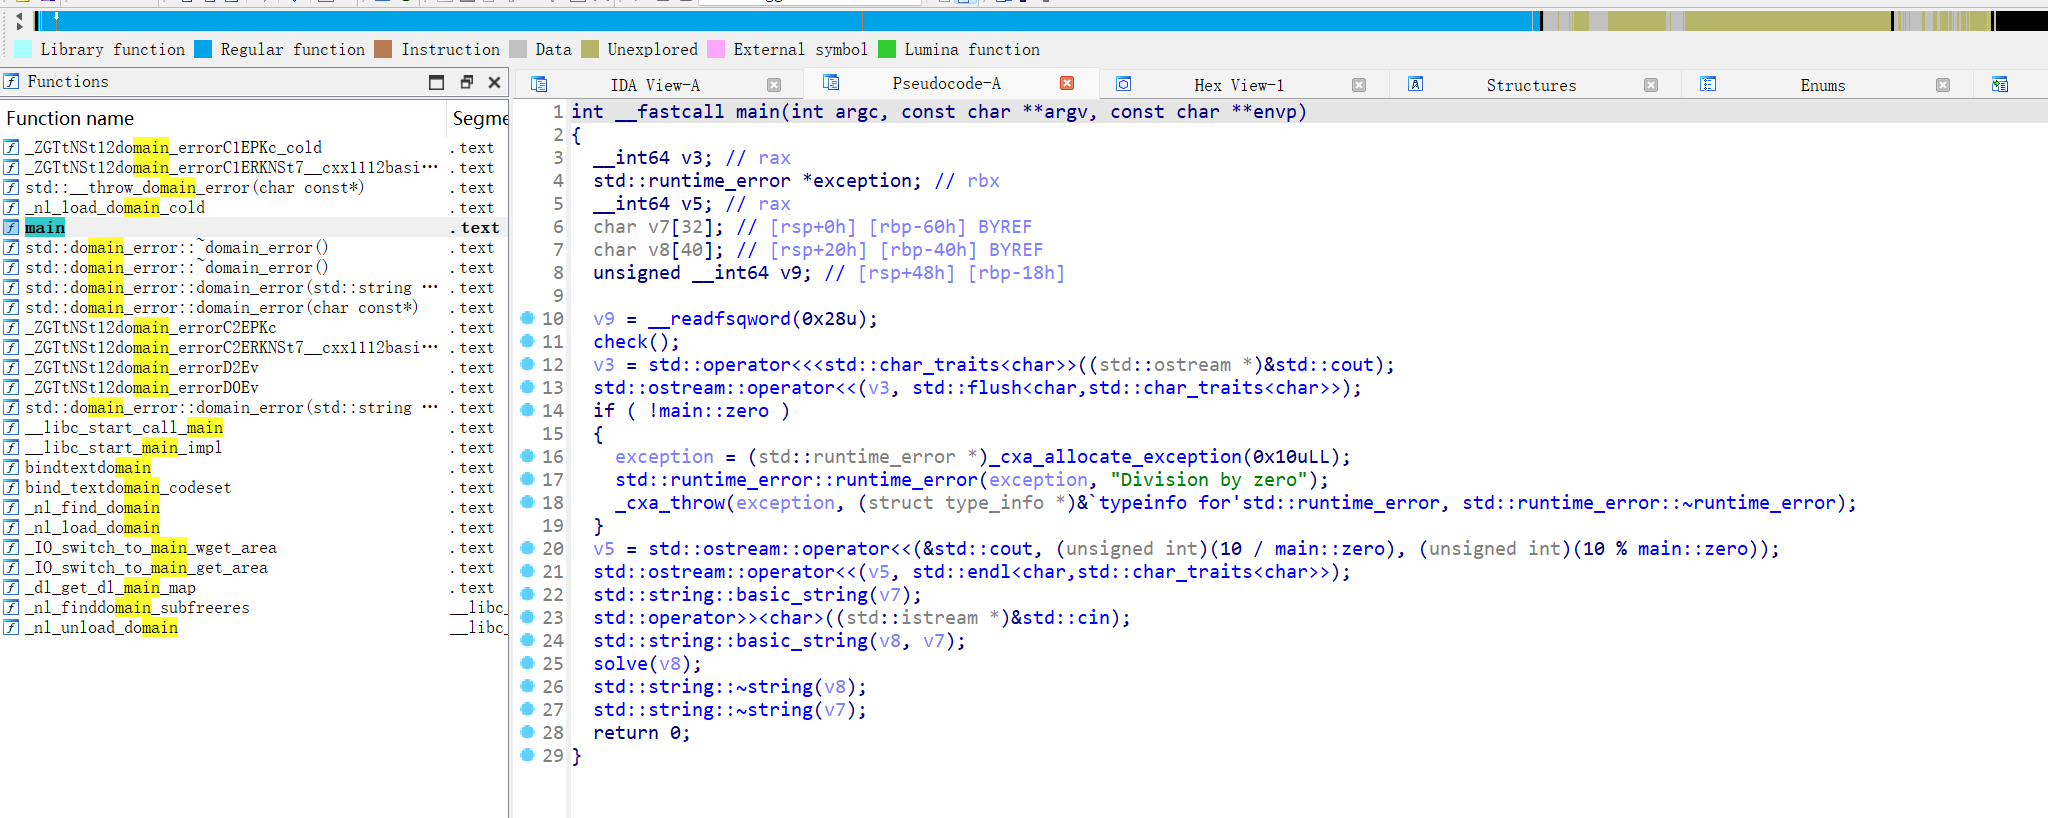Click the Segment column header

pyautogui.click(x=479, y=119)
